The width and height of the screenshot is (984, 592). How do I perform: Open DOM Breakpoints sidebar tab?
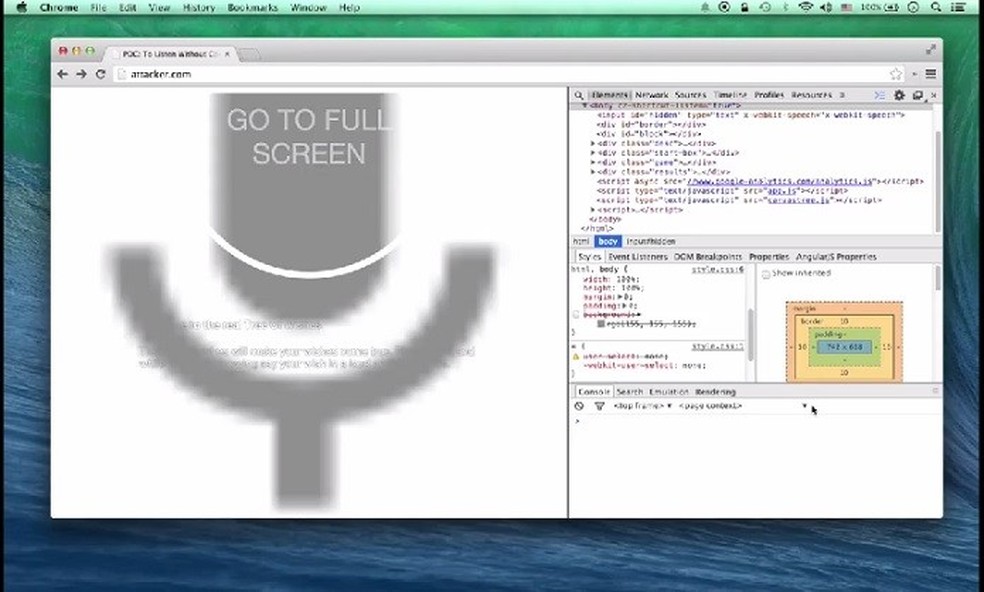pos(708,257)
